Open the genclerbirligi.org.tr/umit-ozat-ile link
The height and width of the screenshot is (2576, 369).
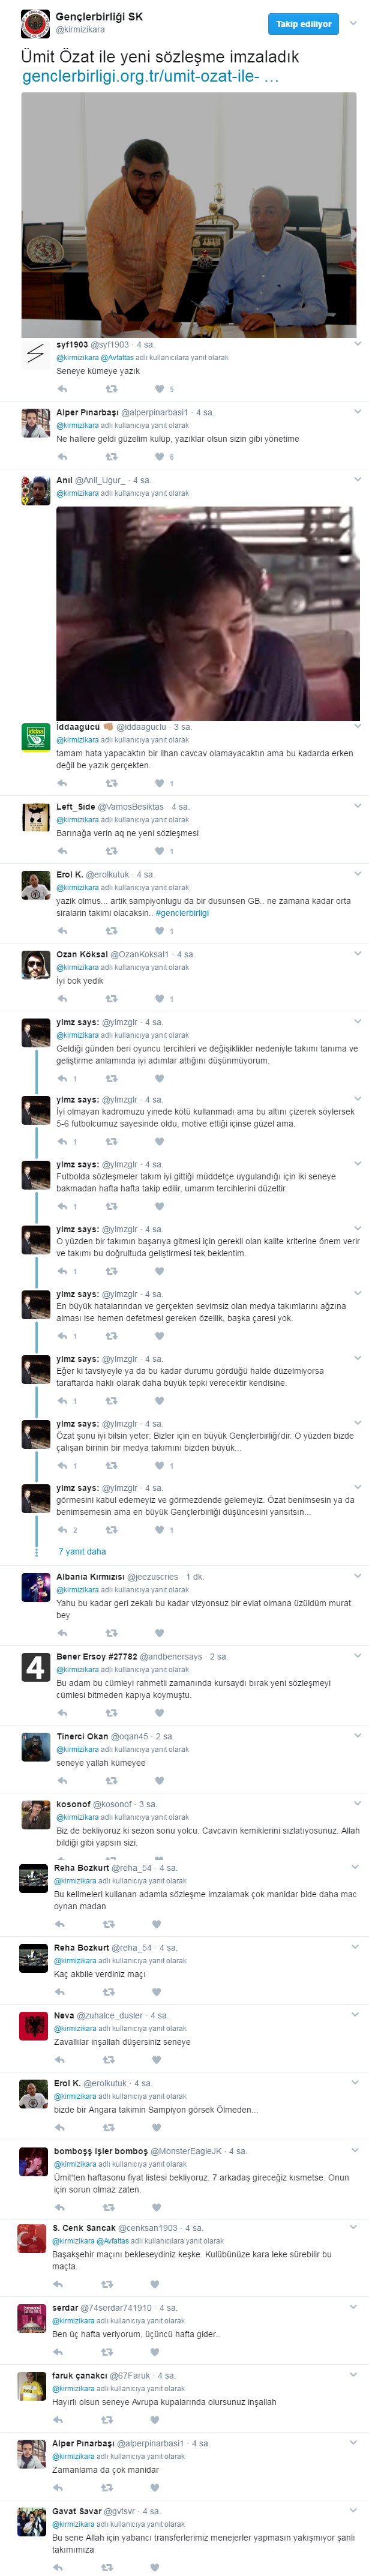tap(150, 76)
